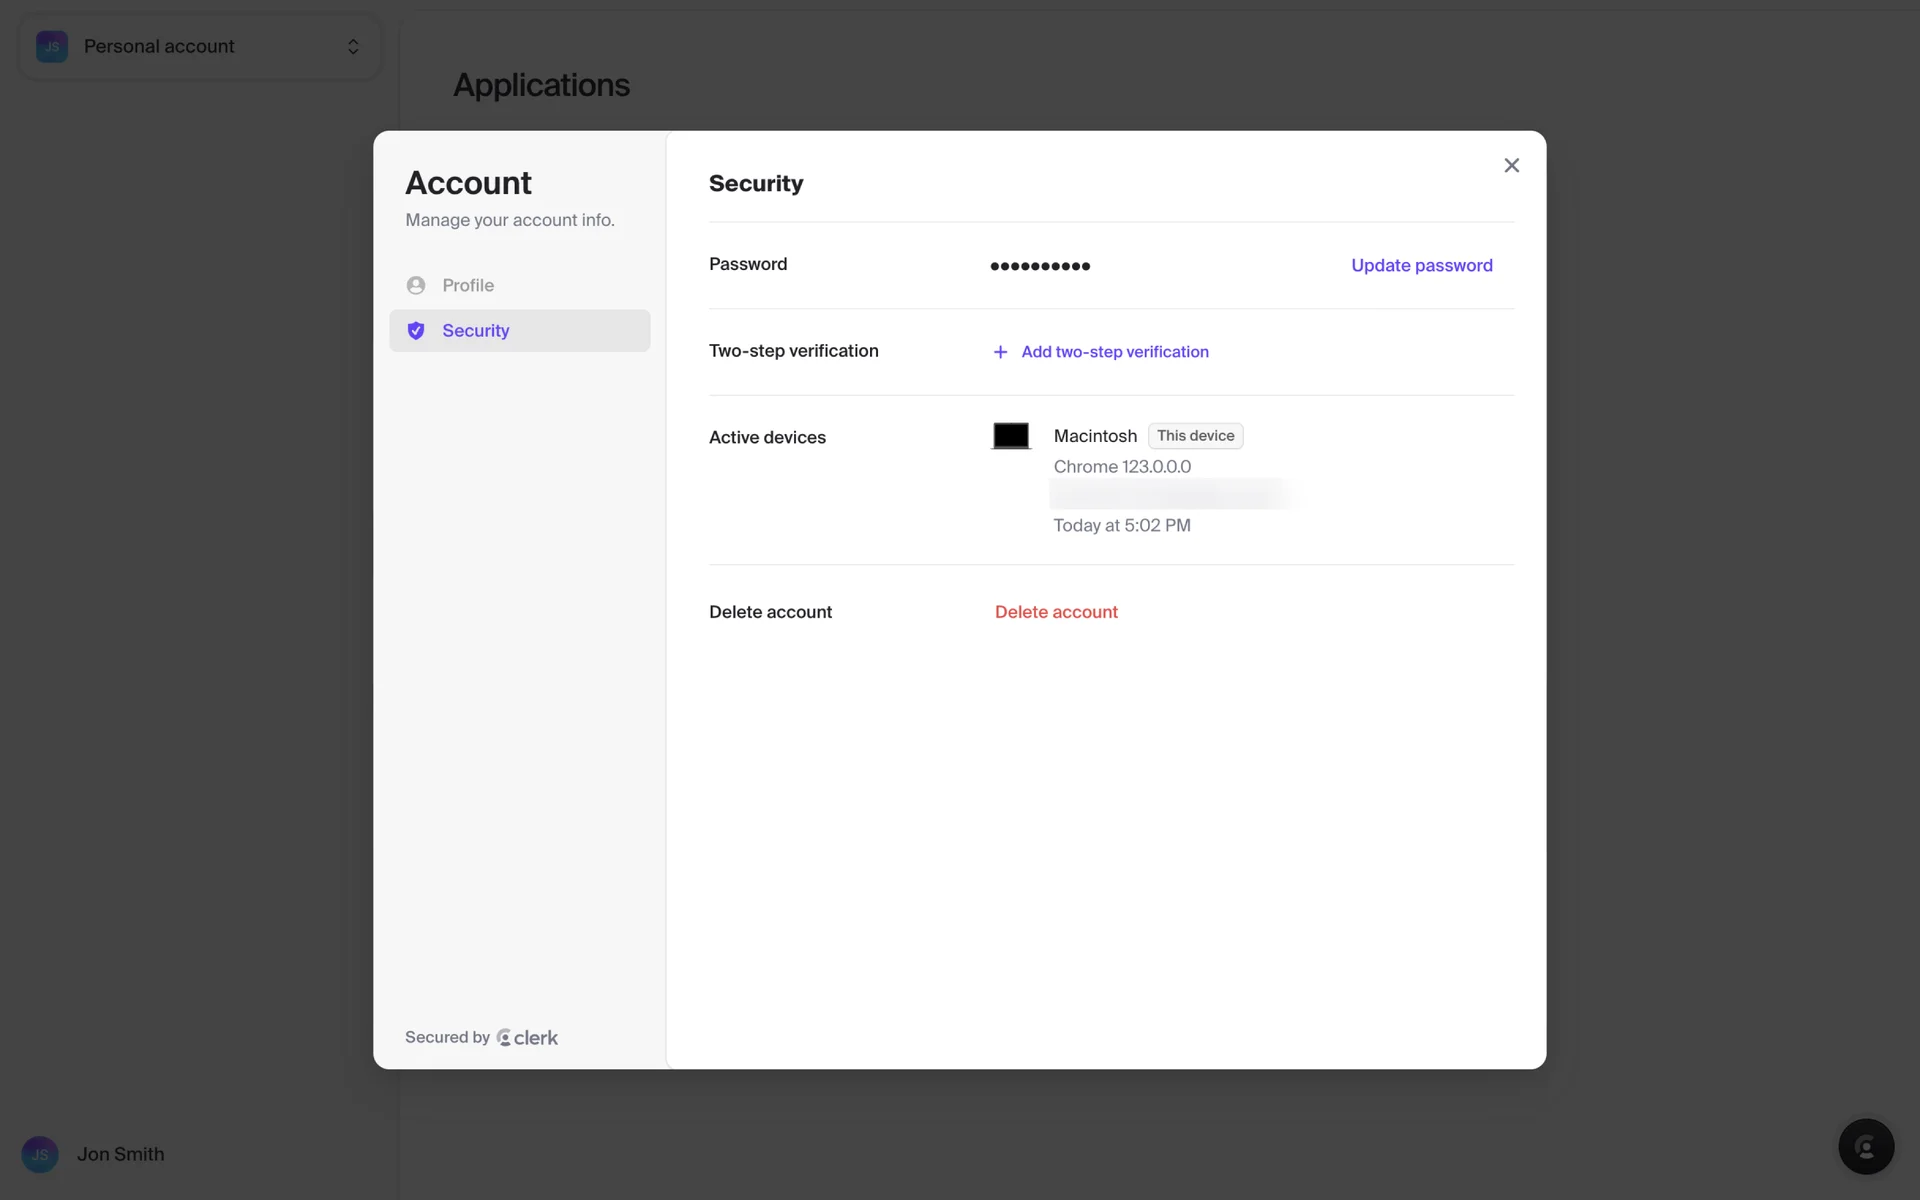Image resolution: width=1920 pixels, height=1200 pixels.
Task: Click the Clerk logo in footer
Action: 528,1038
